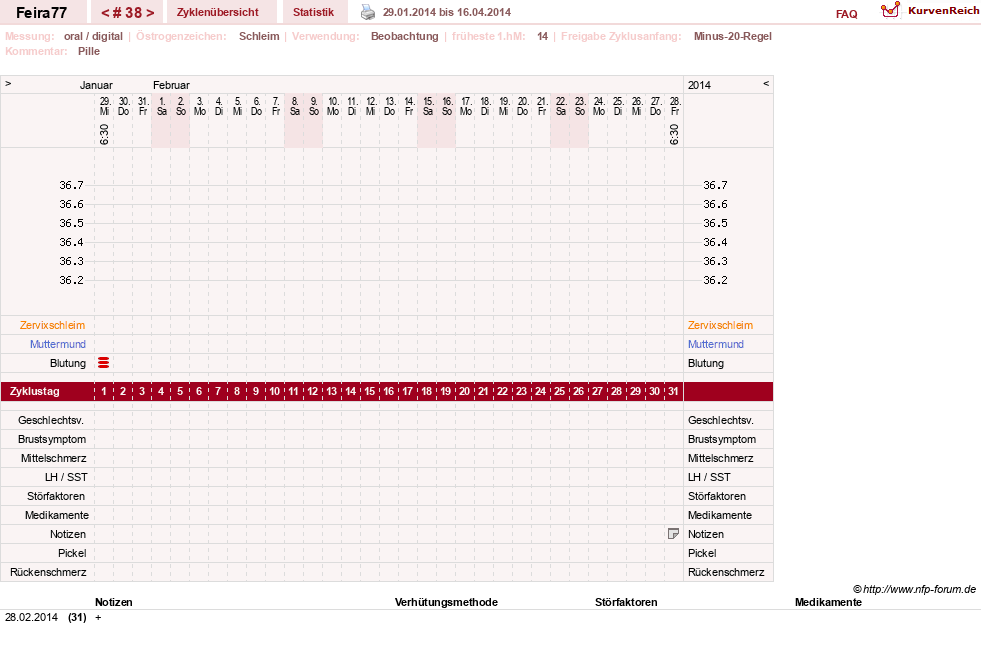Click the red bleeding marker on day 1
Viewport: 981px width, 661px height.
click(104, 363)
